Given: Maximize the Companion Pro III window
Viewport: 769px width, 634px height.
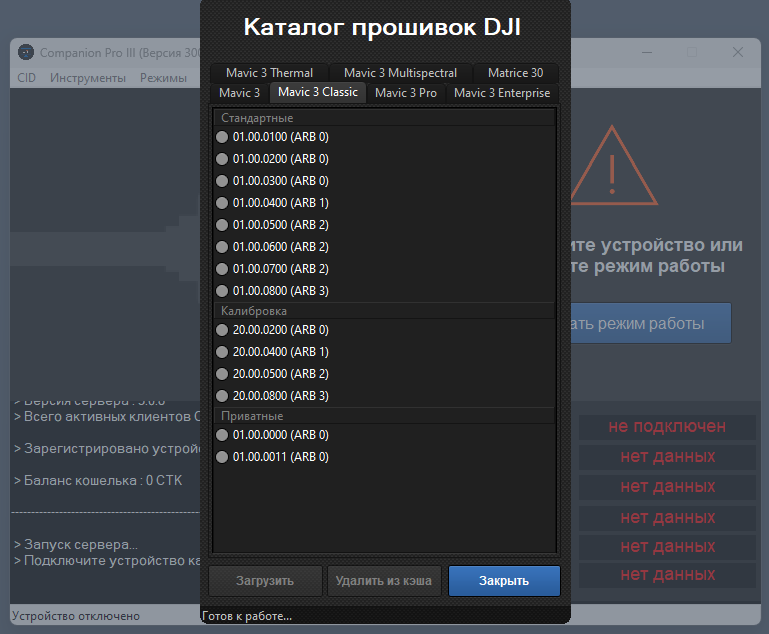Looking at the screenshot, I should pyautogui.click(x=692, y=52).
